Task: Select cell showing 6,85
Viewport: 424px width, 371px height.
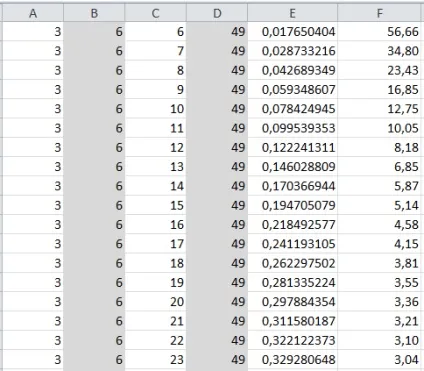Action: [x=379, y=167]
